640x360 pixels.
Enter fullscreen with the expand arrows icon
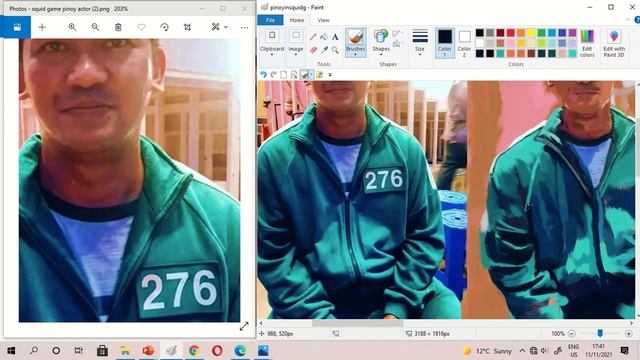[x=244, y=326]
